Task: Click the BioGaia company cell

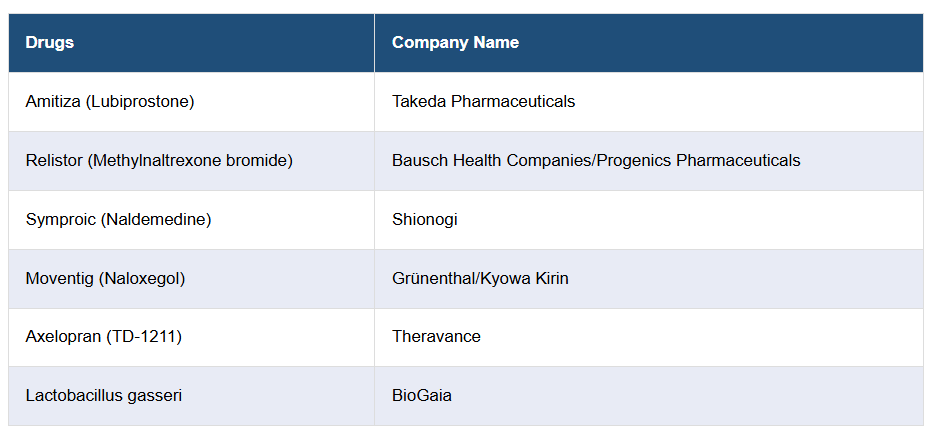Action: [x=421, y=396]
